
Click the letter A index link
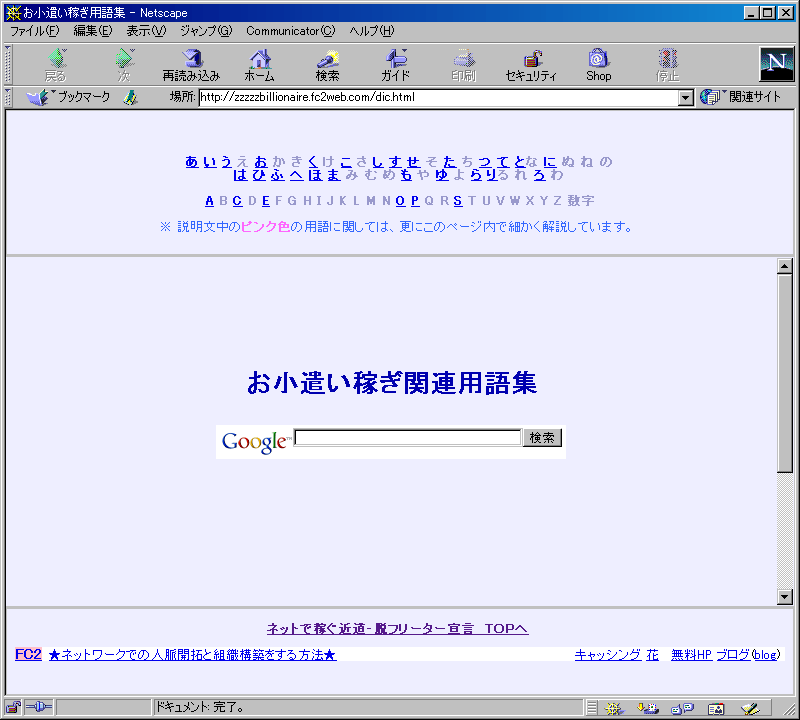209,201
